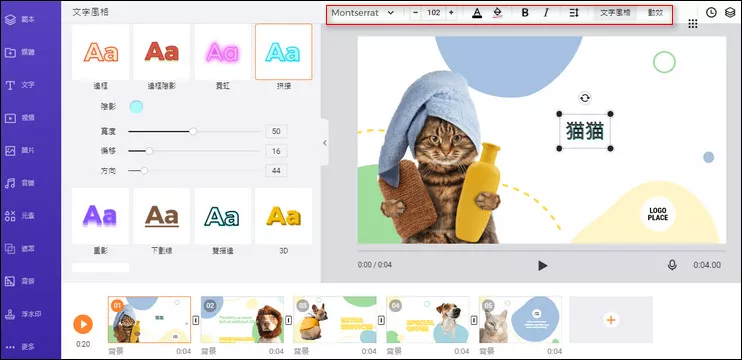Image resolution: width=742 pixels, height=360 pixels.
Task: Select the 邊框陰影 outline shadow text style
Action: coord(161,52)
